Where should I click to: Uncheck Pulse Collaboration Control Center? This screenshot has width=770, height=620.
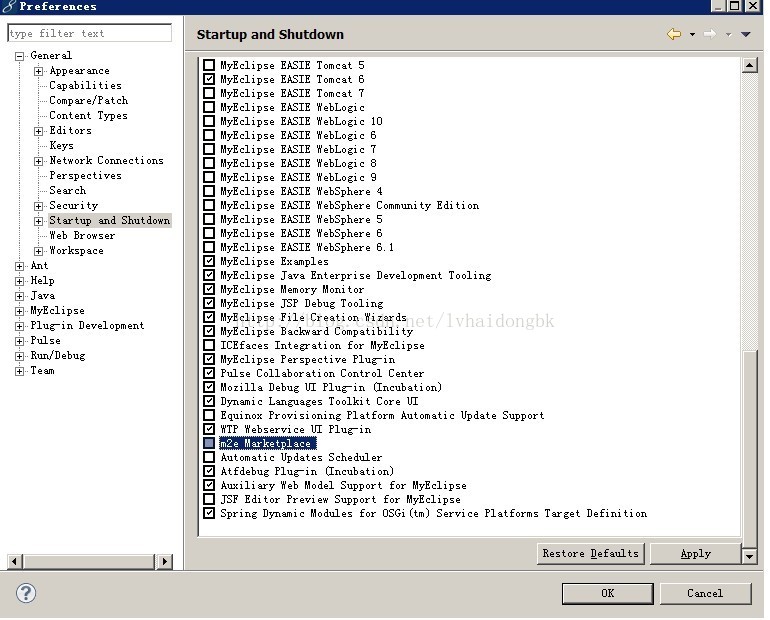(209, 373)
